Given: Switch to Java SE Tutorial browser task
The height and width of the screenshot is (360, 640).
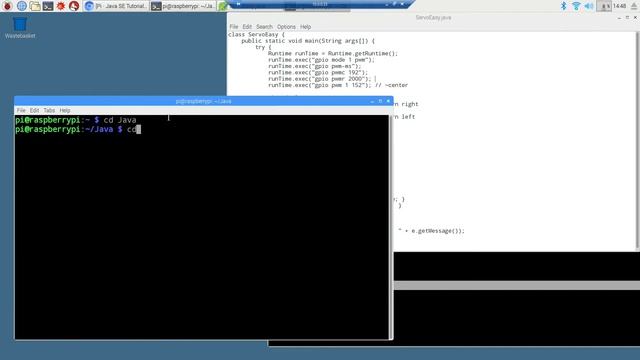Looking at the screenshot, I should point(116,6).
